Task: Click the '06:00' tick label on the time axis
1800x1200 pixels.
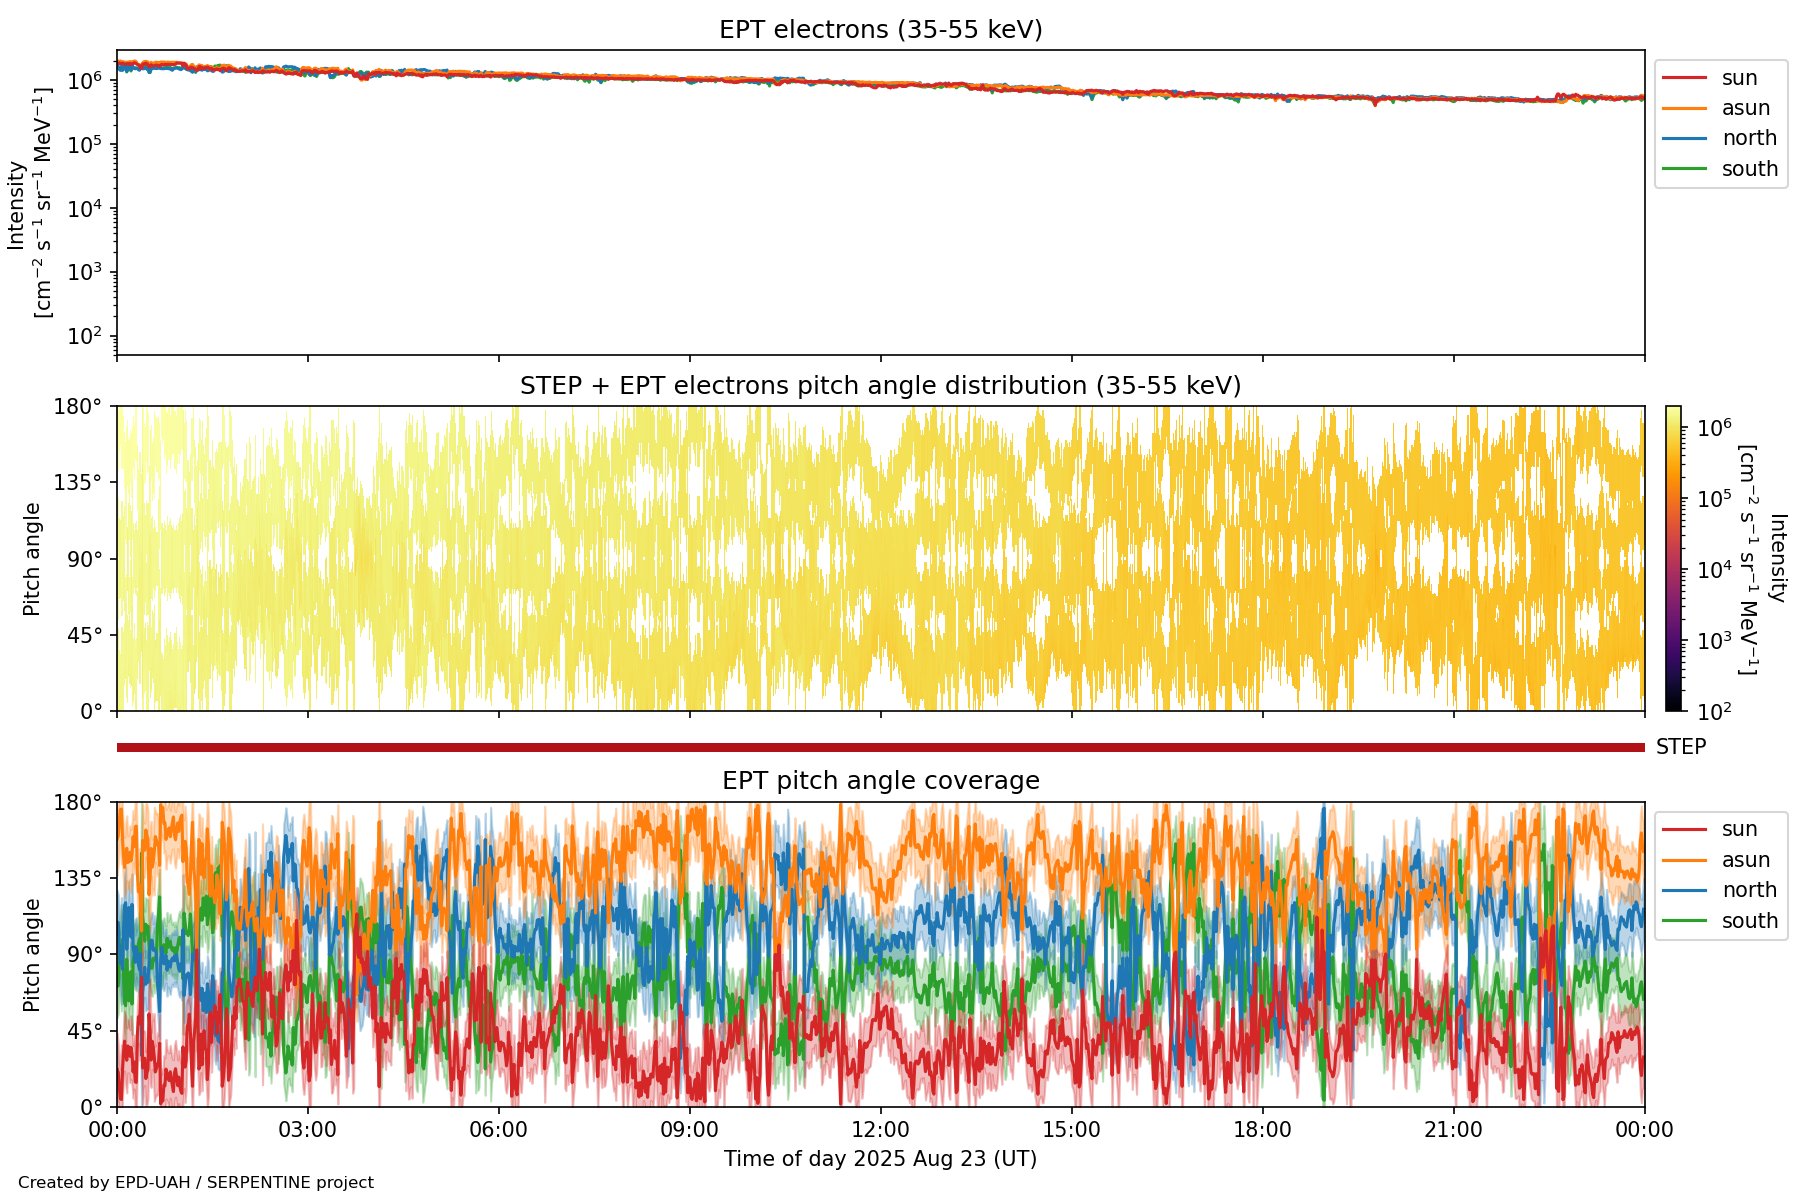Action: tap(498, 1130)
